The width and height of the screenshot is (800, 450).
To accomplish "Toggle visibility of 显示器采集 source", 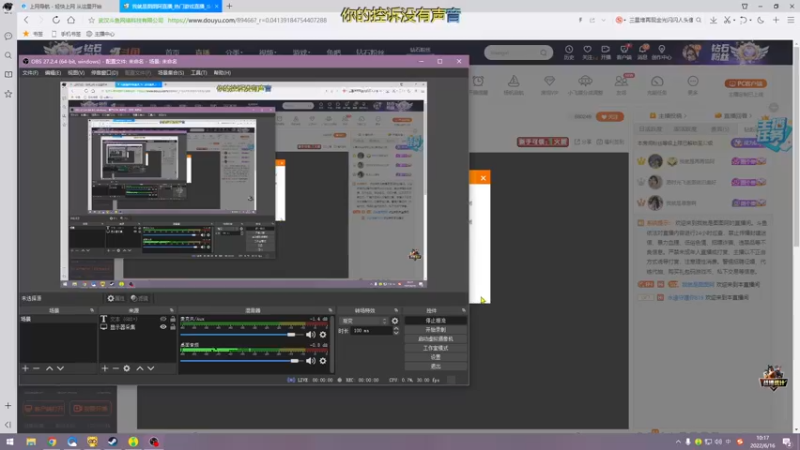I will click(x=163, y=327).
